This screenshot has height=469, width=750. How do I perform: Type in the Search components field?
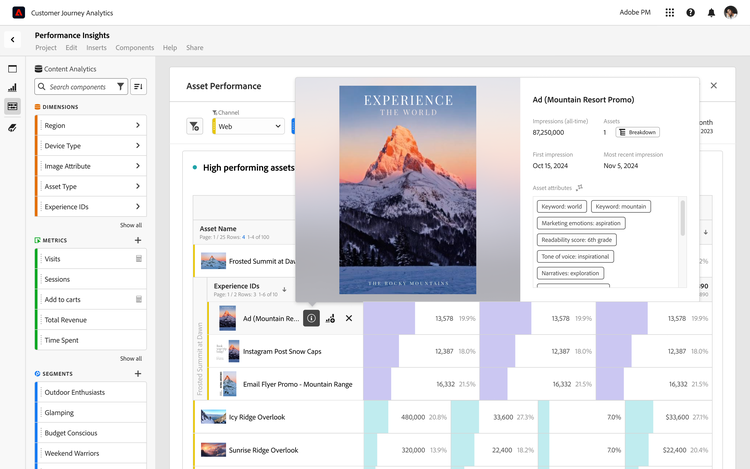point(80,87)
